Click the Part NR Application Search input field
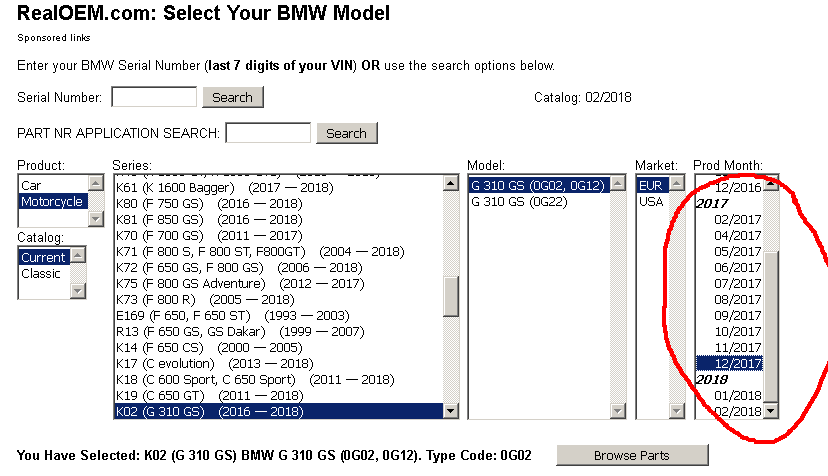The width and height of the screenshot is (828, 476). click(x=268, y=133)
